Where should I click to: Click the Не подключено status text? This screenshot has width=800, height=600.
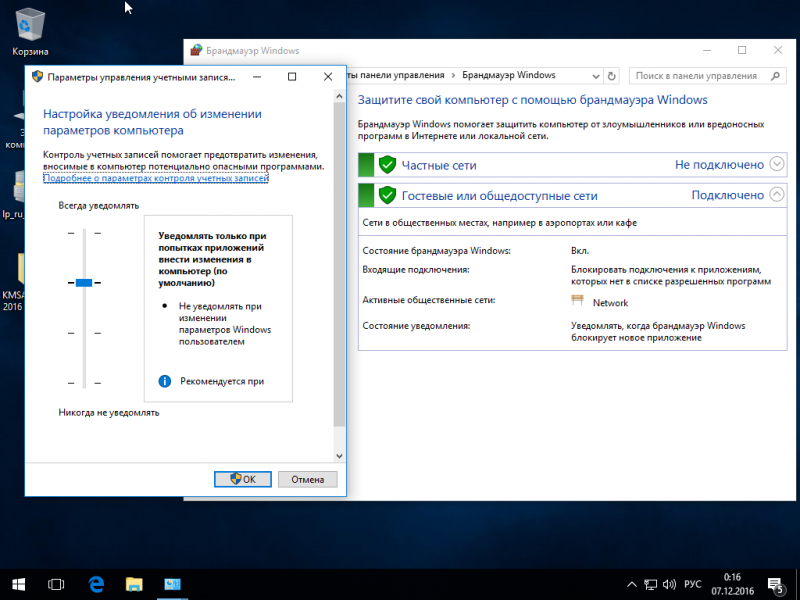(x=719, y=164)
